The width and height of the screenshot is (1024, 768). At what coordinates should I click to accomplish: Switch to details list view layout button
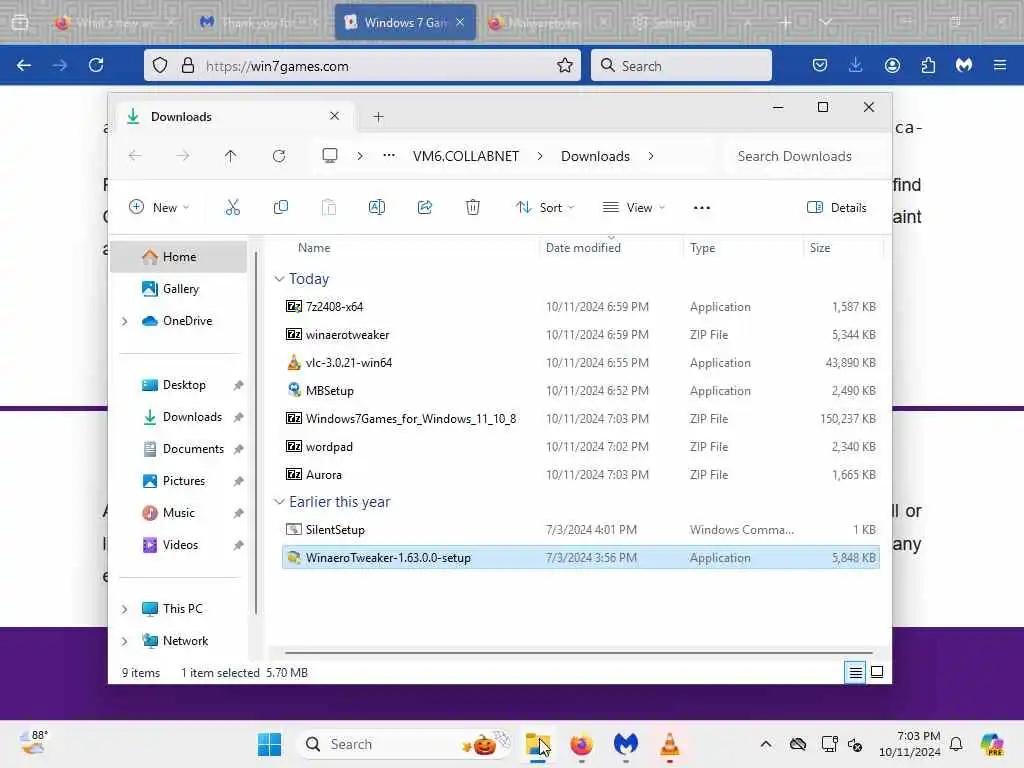tap(856, 672)
